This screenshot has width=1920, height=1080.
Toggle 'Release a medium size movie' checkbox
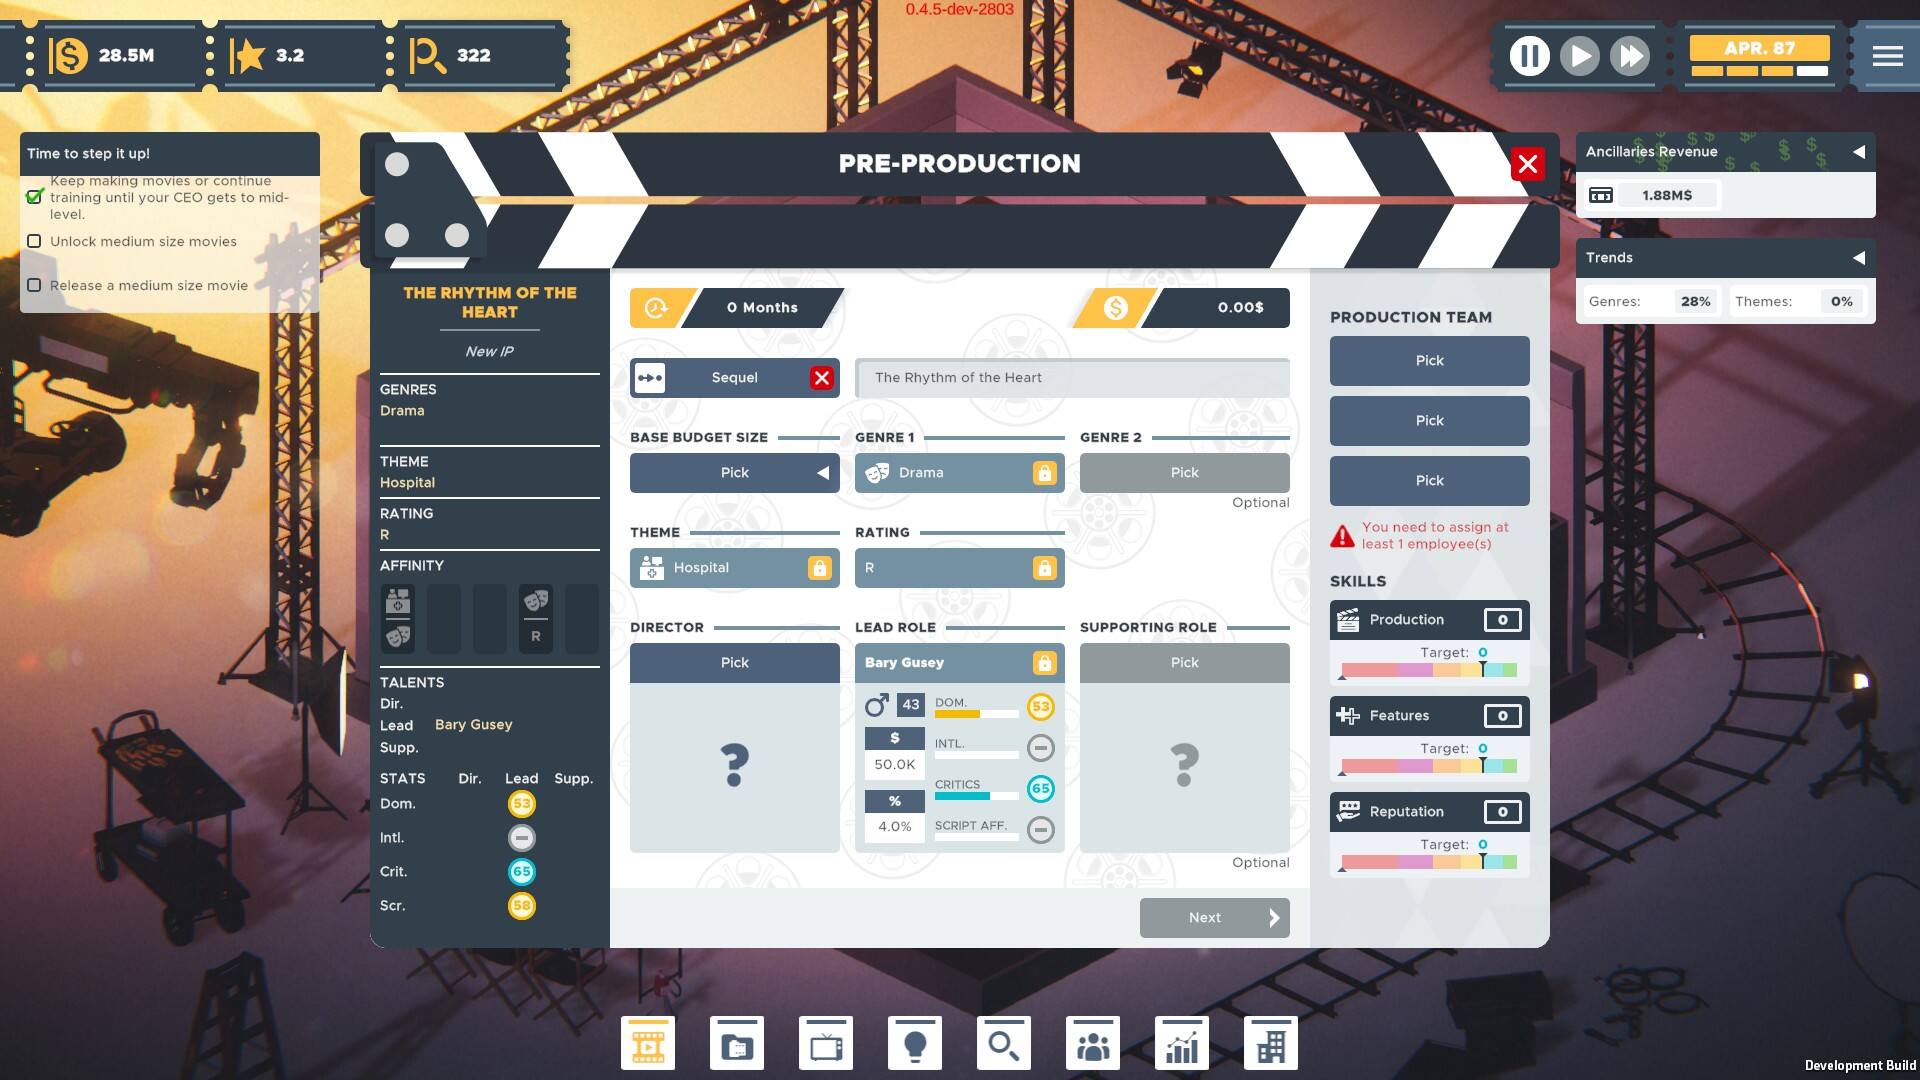tap(35, 285)
